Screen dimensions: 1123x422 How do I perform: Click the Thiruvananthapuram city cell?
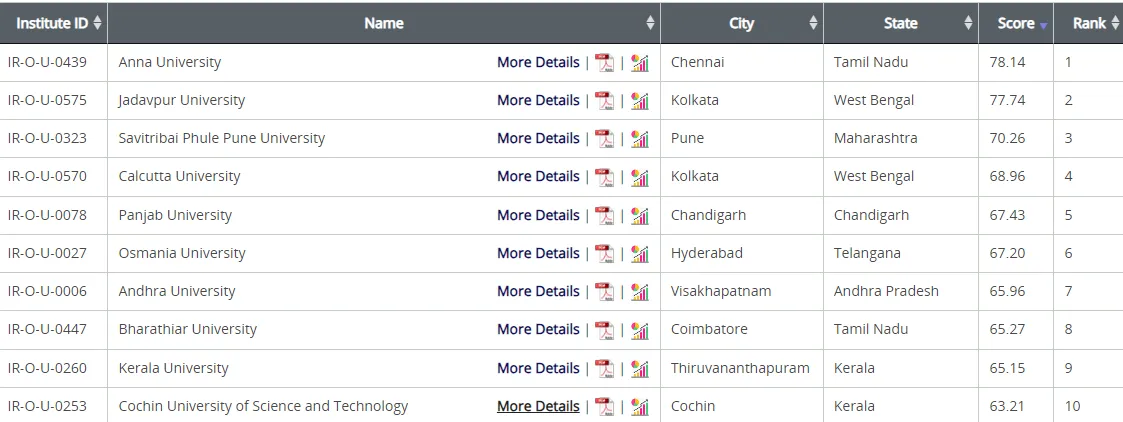(741, 368)
